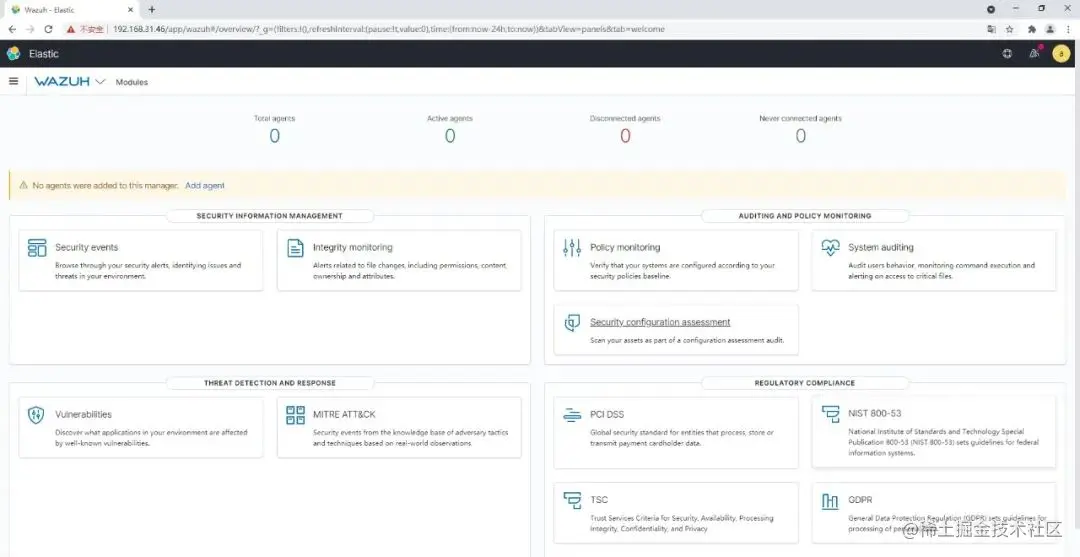Open the Chrome three-dot menu
Viewport: 1080px width, 557px height.
[1068, 29]
